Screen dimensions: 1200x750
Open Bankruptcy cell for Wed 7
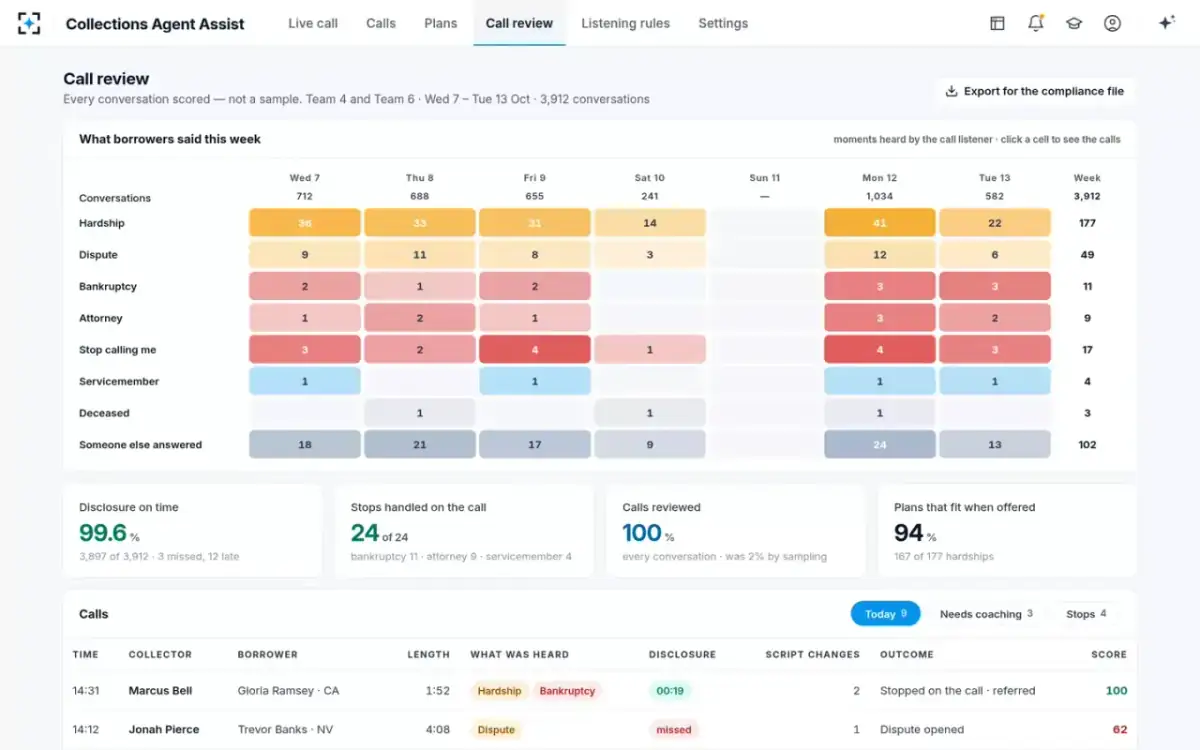(x=305, y=286)
